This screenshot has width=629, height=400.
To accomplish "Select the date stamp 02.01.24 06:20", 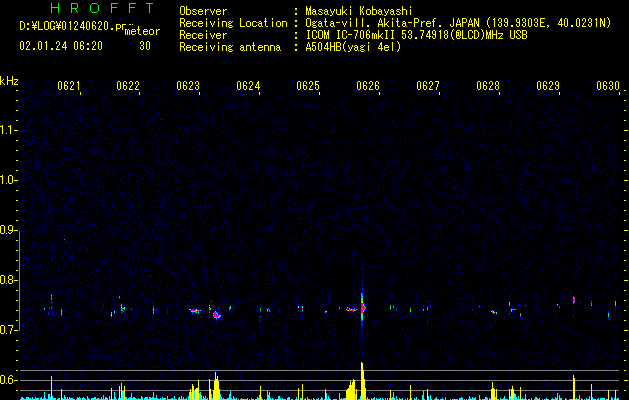I will (61, 46).
